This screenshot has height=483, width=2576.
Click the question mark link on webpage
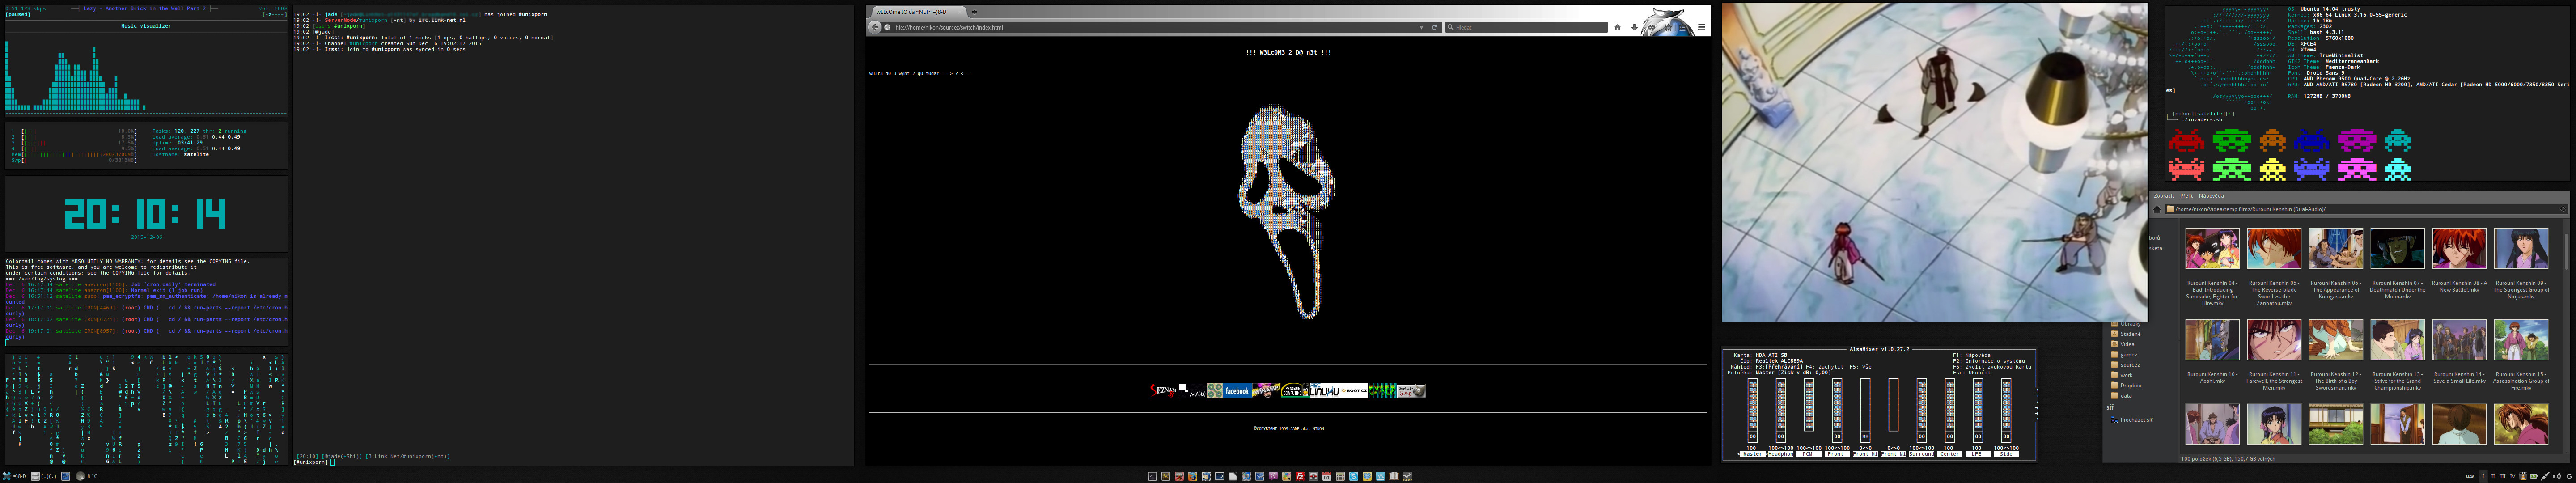coord(957,74)
